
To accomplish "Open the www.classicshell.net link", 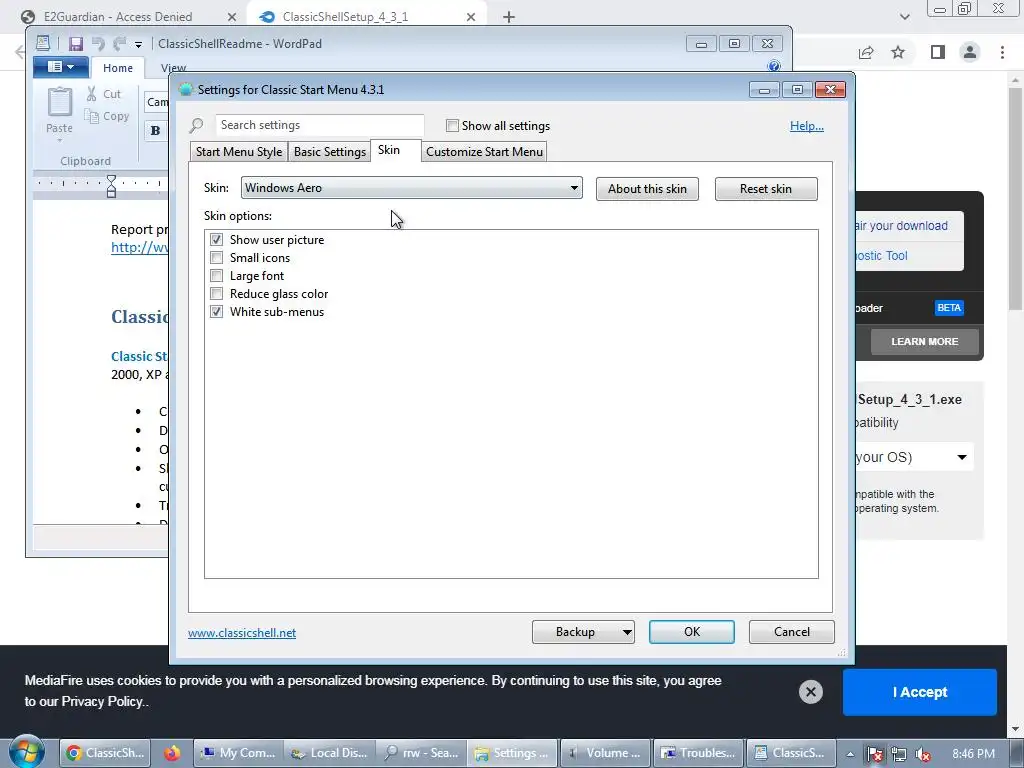I will pos(242,633).
